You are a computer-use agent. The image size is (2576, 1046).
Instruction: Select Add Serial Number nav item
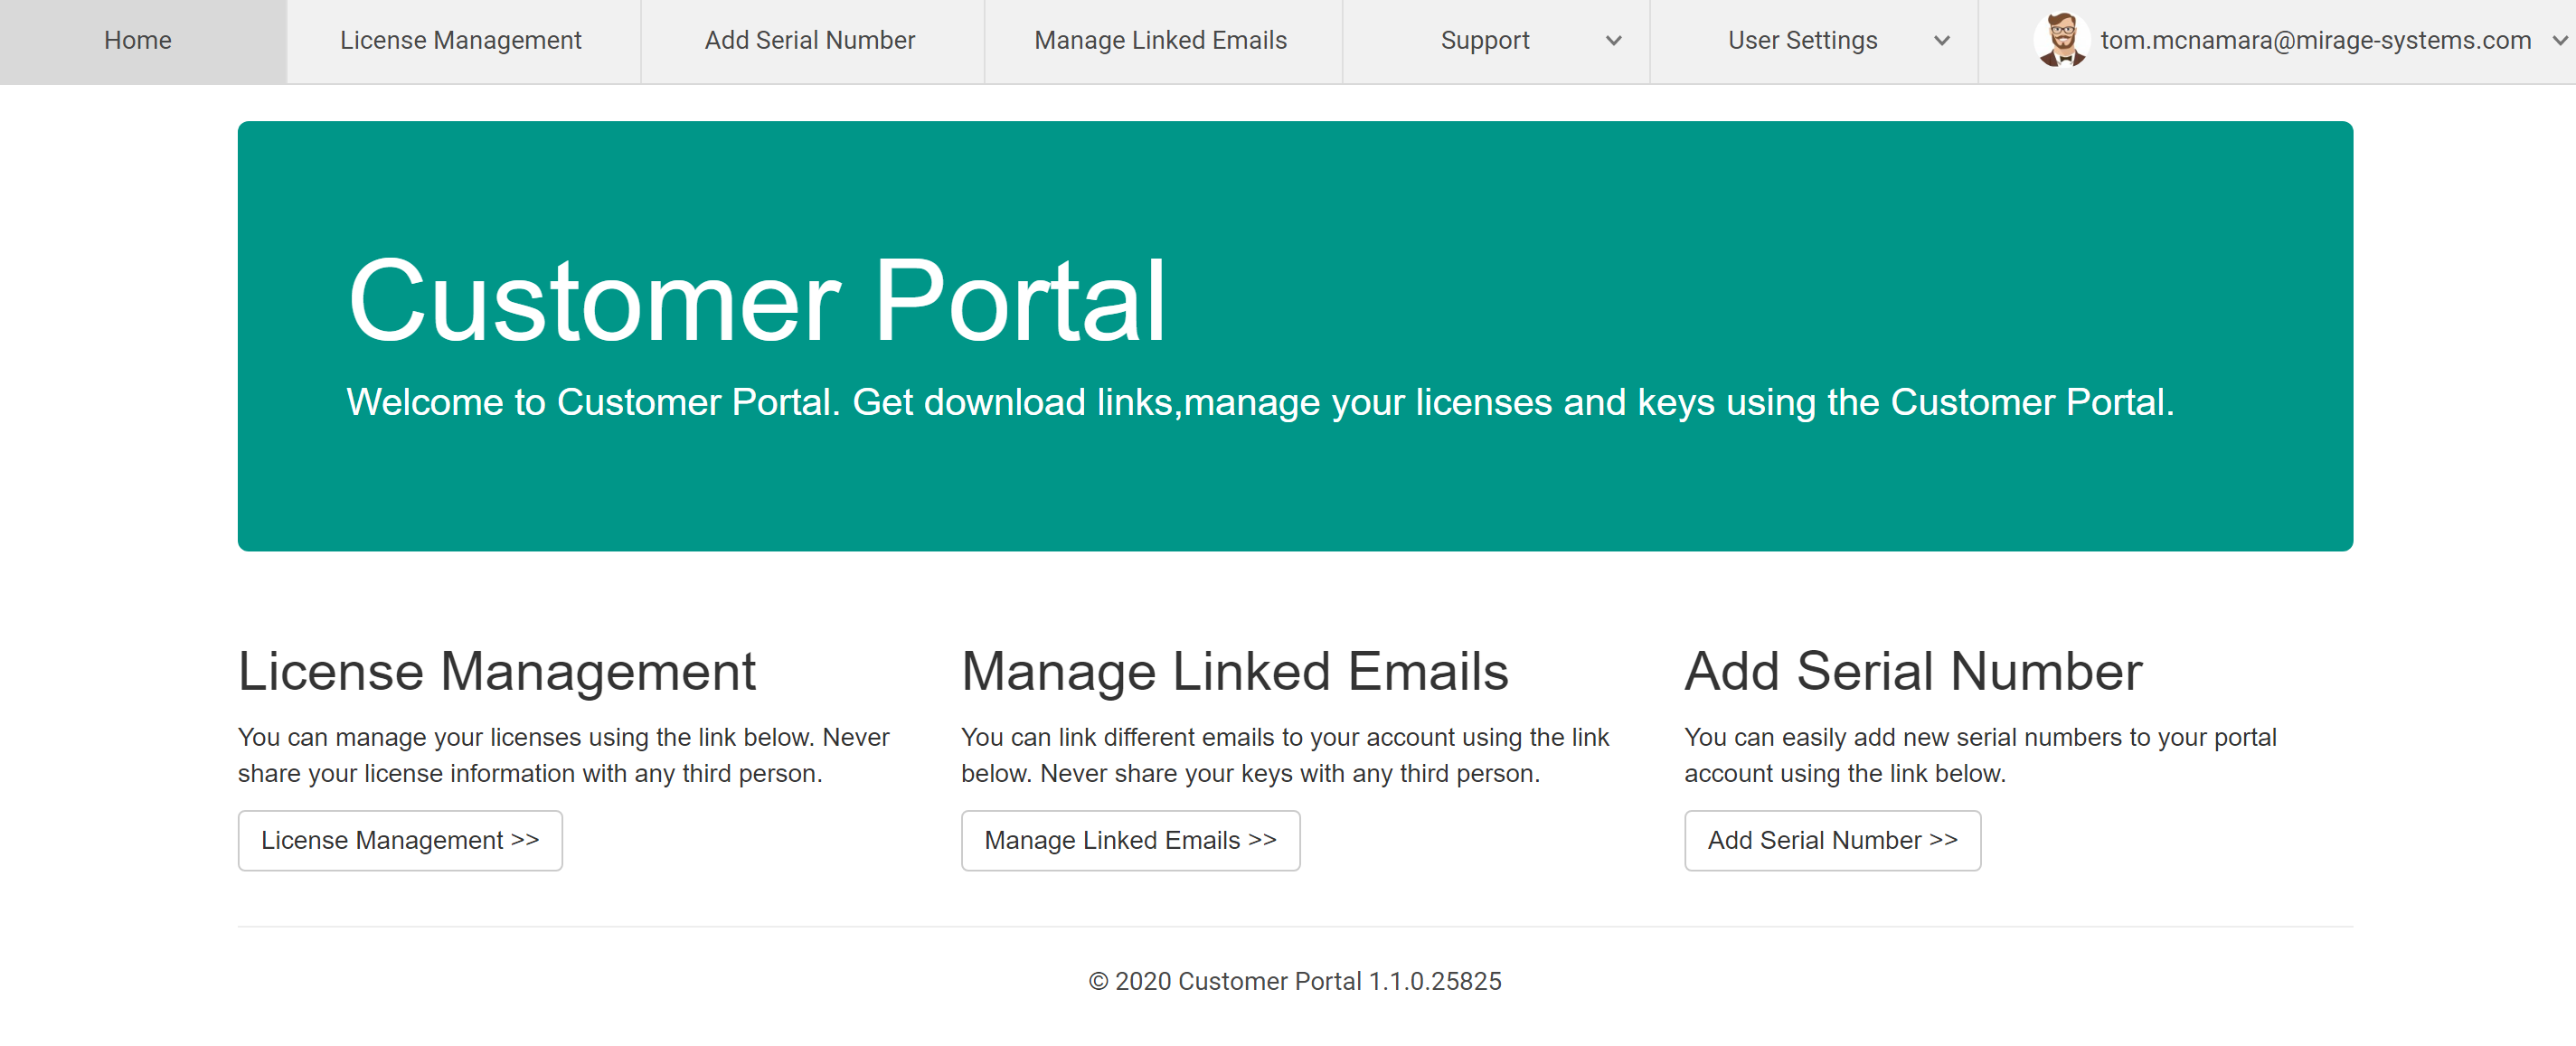click(x=809, y=41)
